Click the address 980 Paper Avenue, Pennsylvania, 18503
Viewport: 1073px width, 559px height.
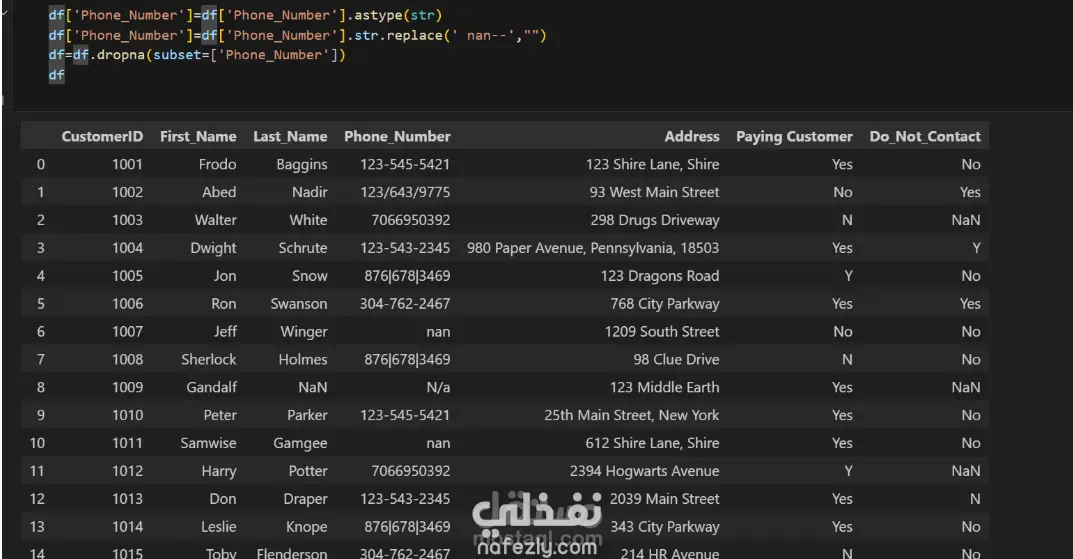[x=593, y=248]
